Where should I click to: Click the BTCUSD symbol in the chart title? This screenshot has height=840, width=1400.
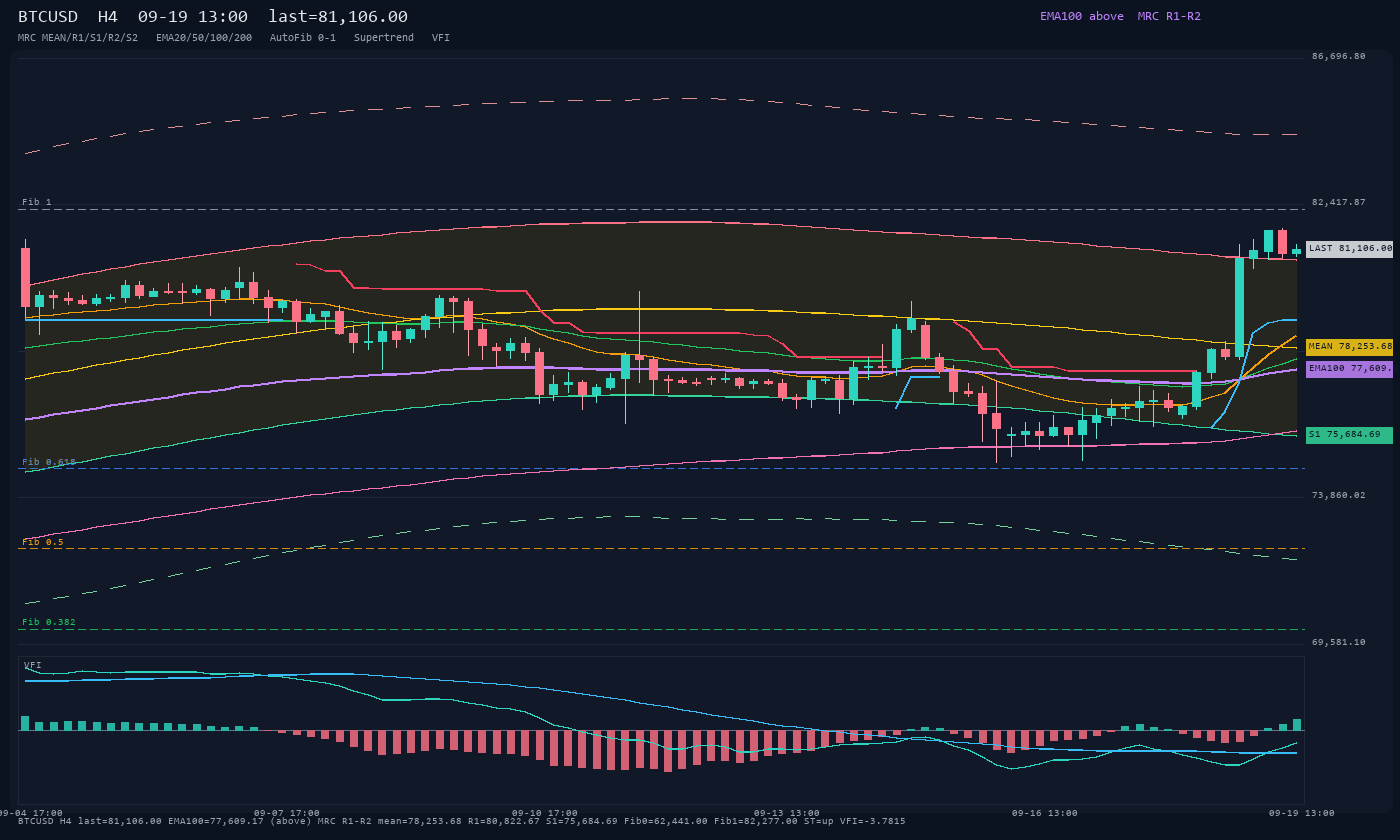[x=50, y=16]
